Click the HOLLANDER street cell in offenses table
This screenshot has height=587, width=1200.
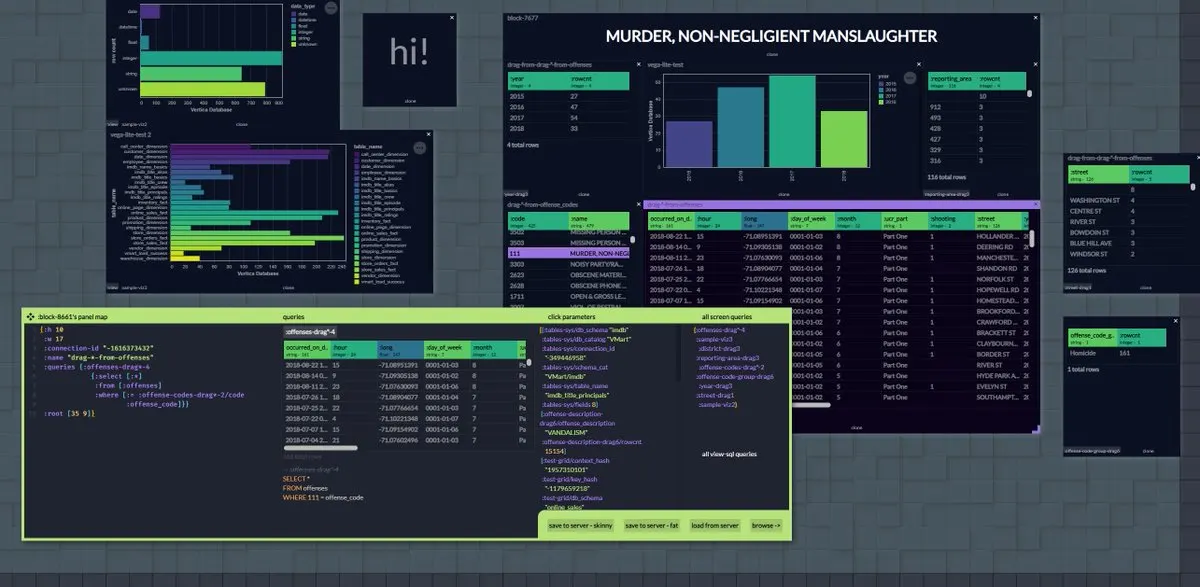(x=999, y=236)
